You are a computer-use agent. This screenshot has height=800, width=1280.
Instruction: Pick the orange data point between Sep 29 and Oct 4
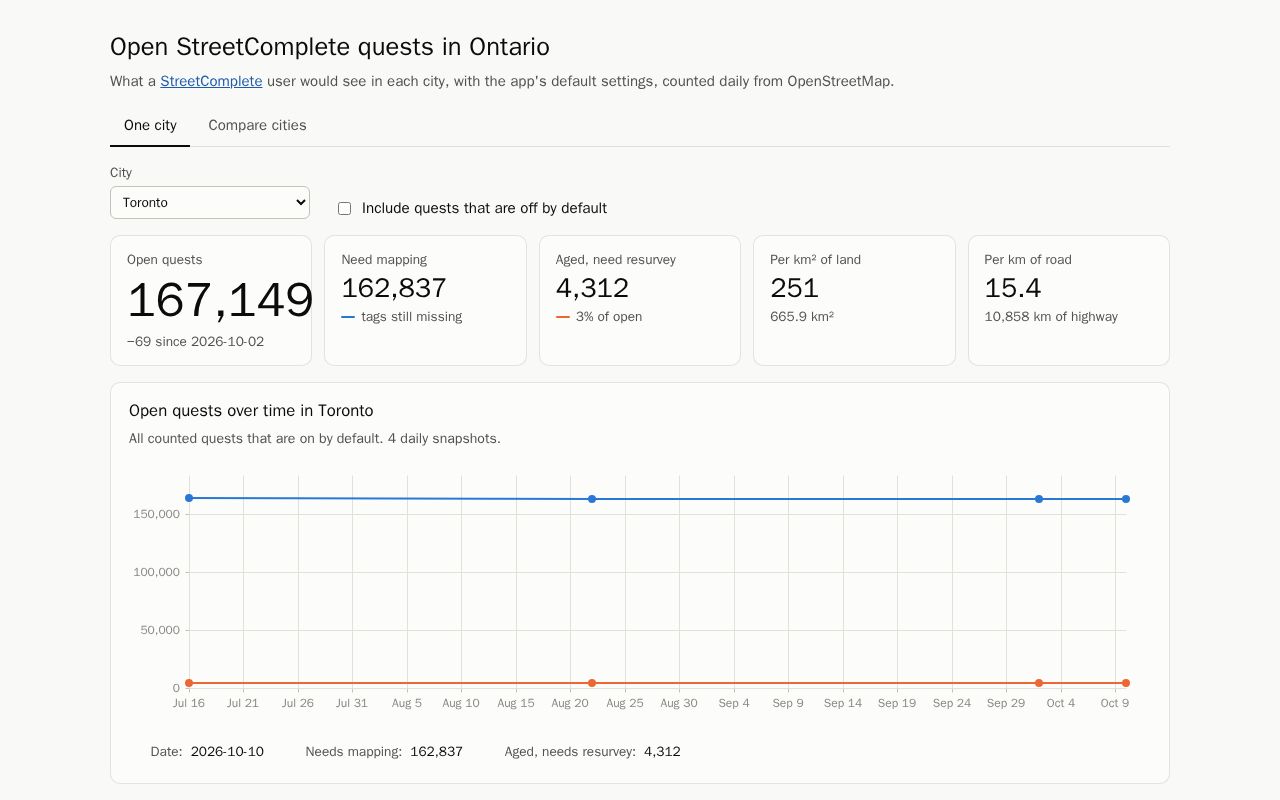(x=1039, y=683)
